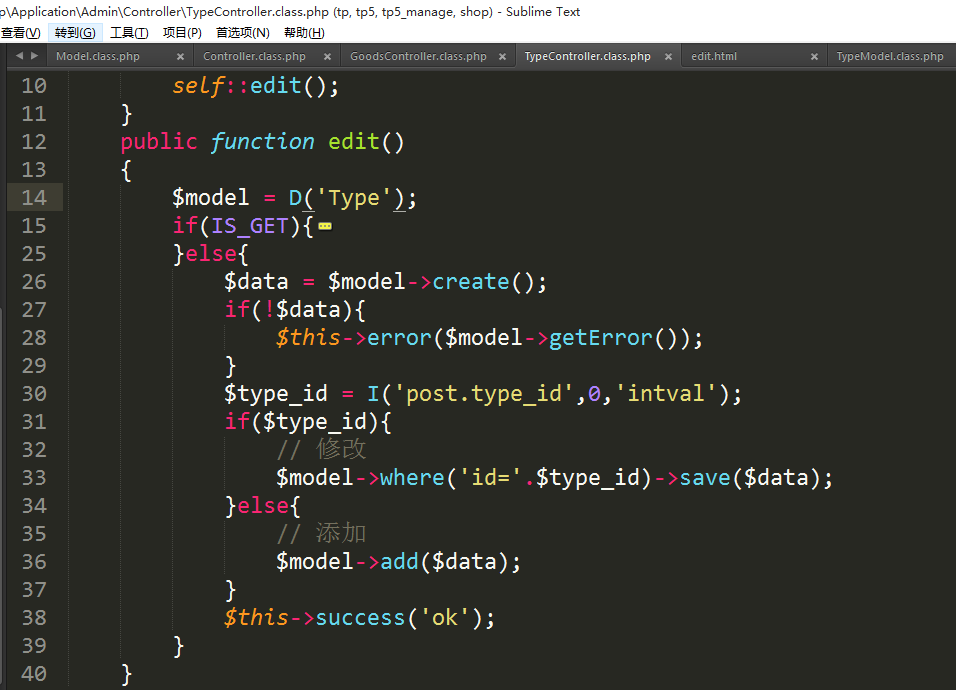Close the Controller.class.php tab
Screen dimensions: 956x690
pyautogui.click(x=327, y=57)
